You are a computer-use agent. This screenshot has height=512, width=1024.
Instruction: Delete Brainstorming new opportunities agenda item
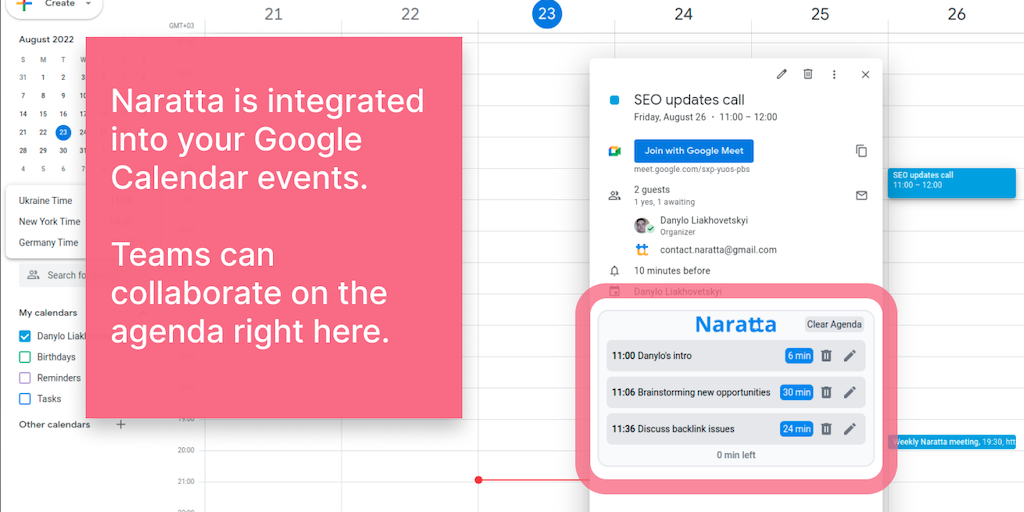click(826, 392)
